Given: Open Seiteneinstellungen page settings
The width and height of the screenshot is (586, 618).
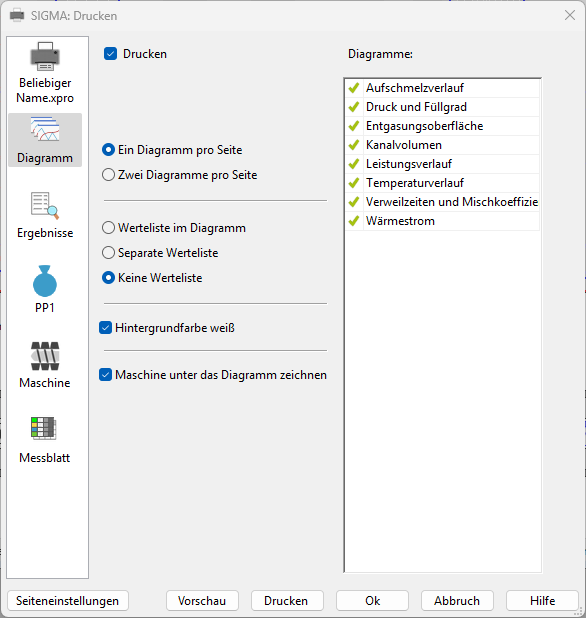Looking at the screenshot, I should (x=68, y=601).
